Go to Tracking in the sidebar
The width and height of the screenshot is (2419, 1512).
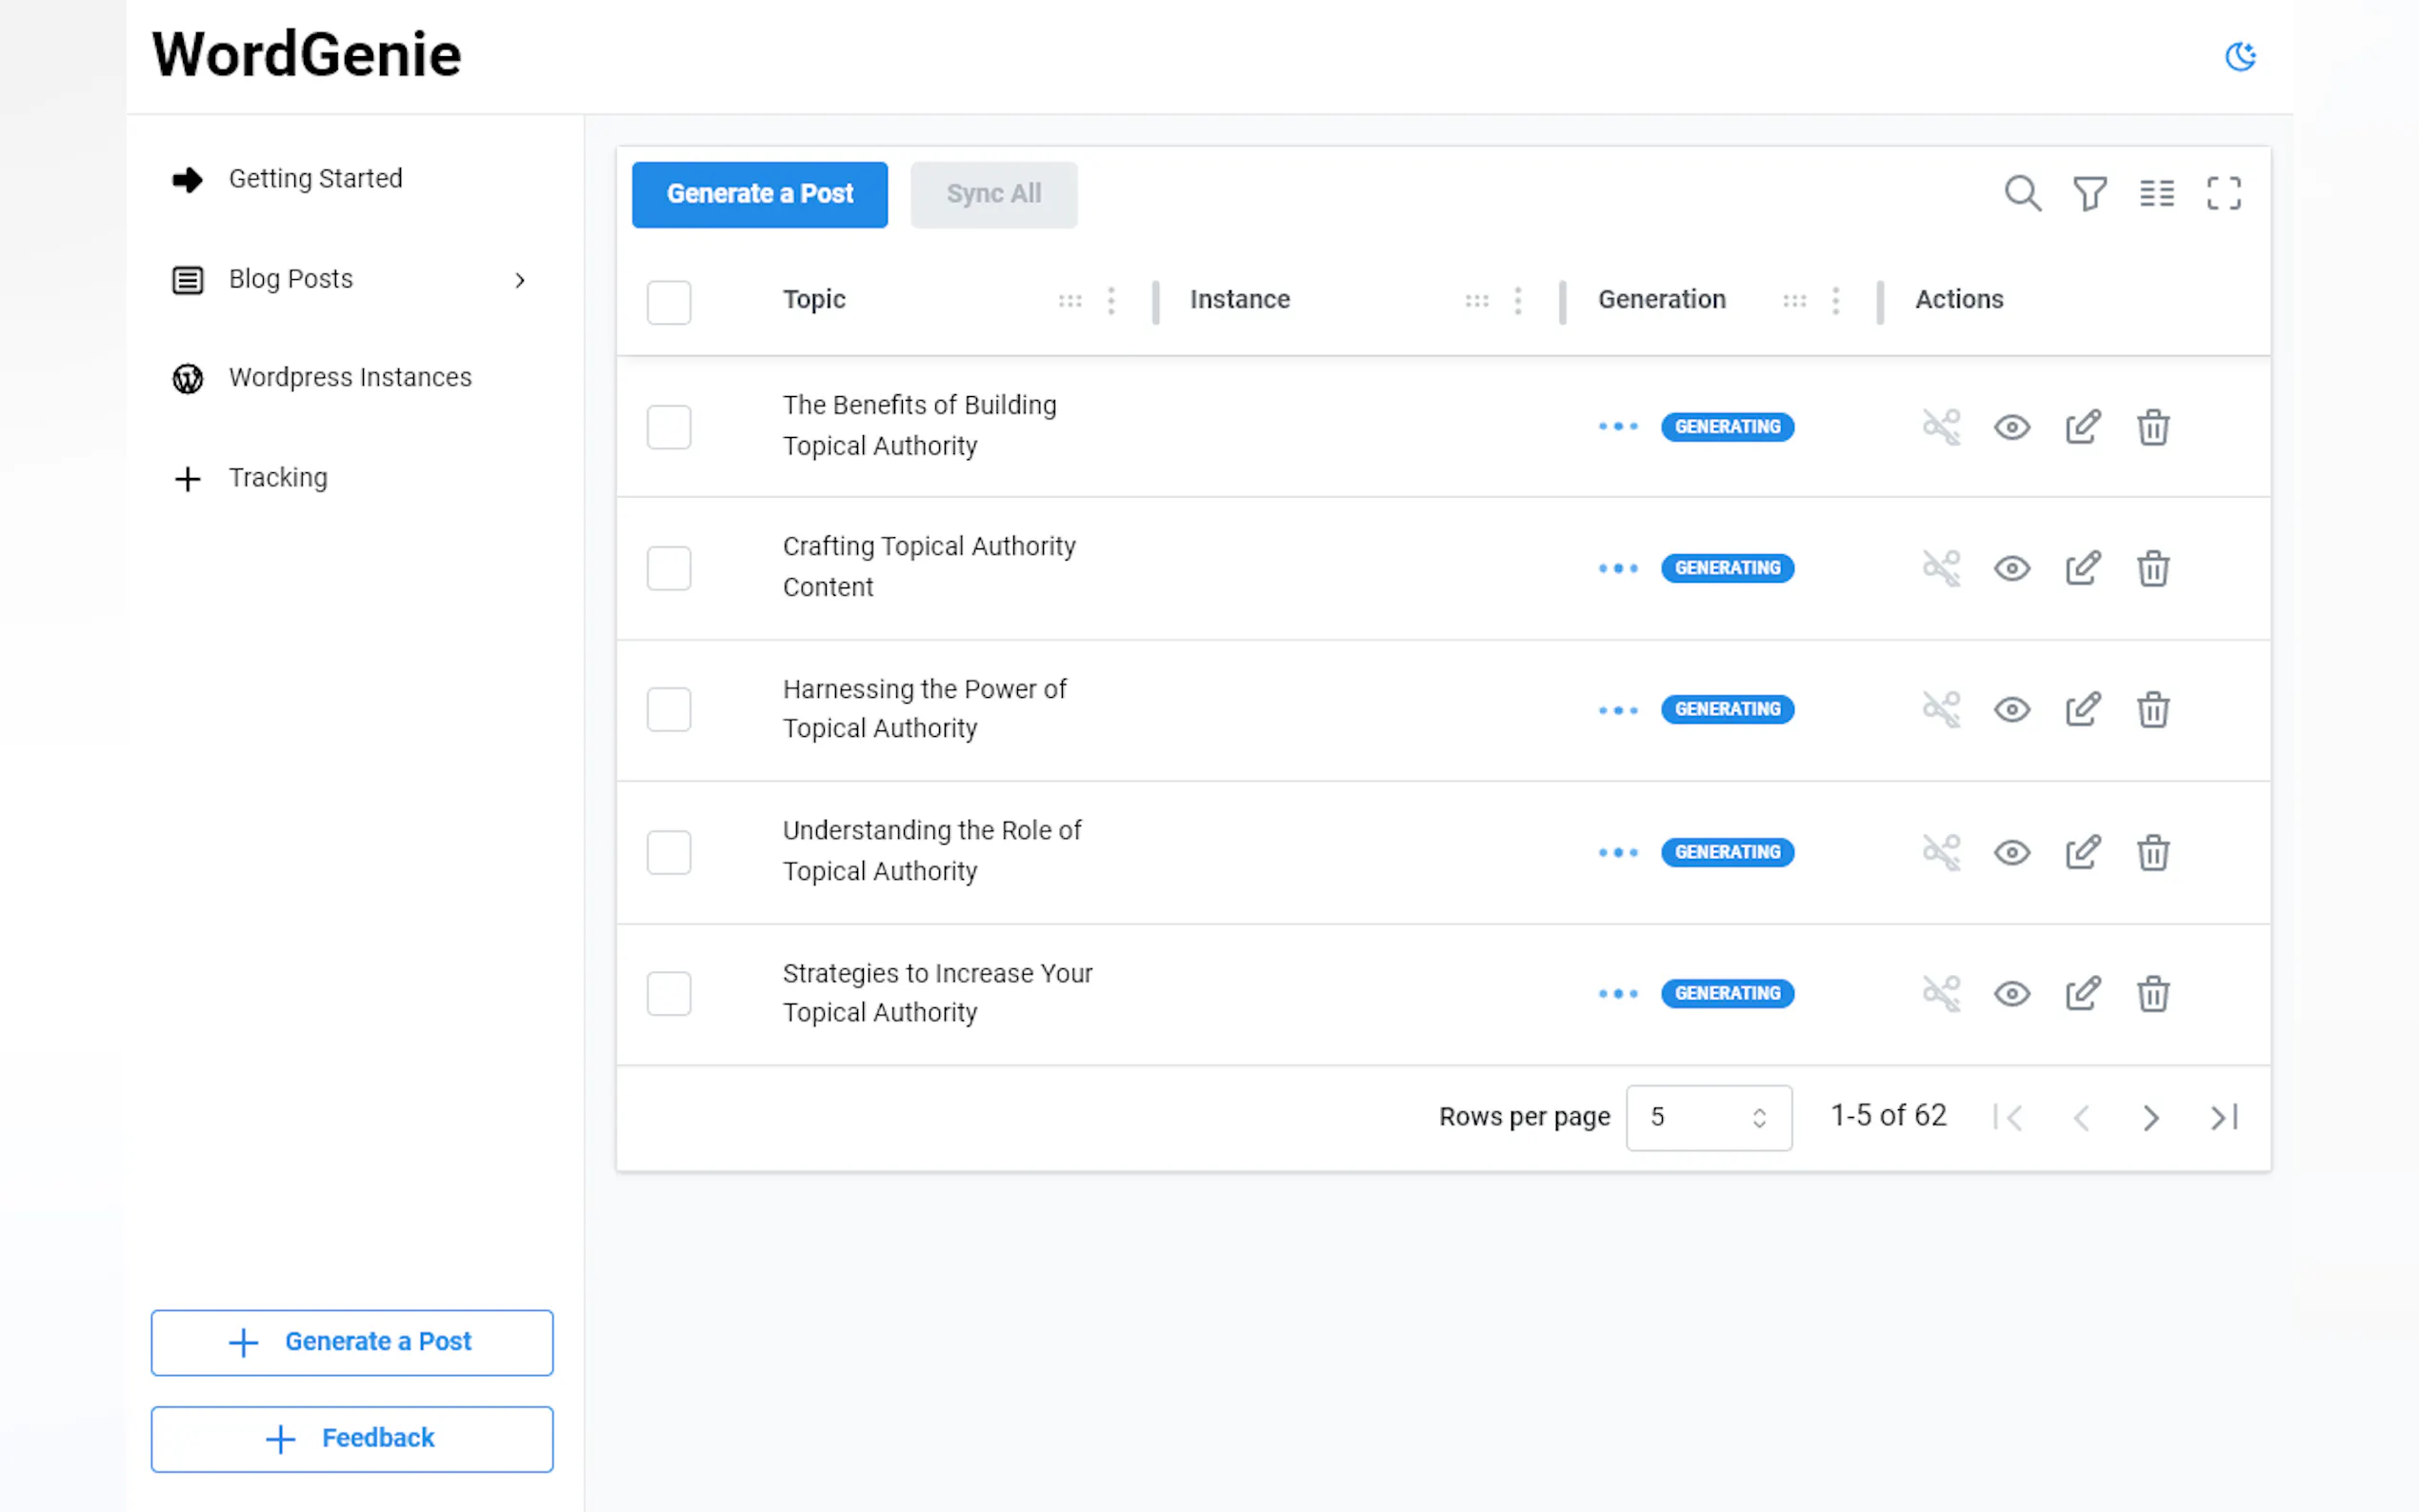point(277,478)
